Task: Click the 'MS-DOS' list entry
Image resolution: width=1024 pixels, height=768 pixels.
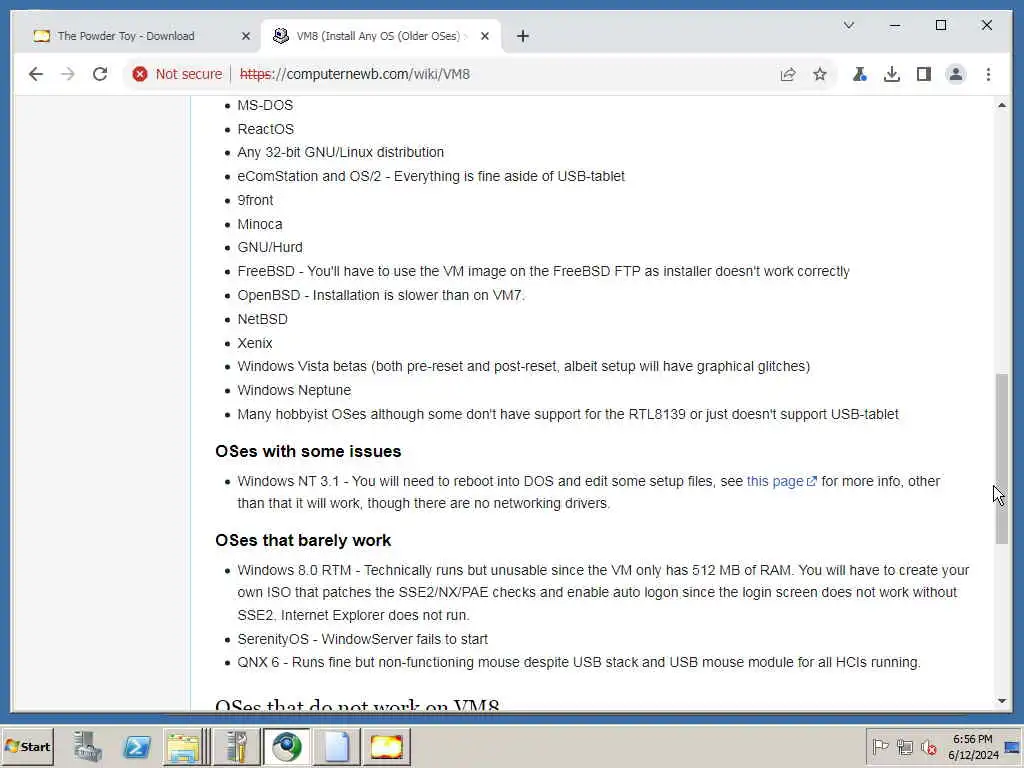Action: click(265, 105)
